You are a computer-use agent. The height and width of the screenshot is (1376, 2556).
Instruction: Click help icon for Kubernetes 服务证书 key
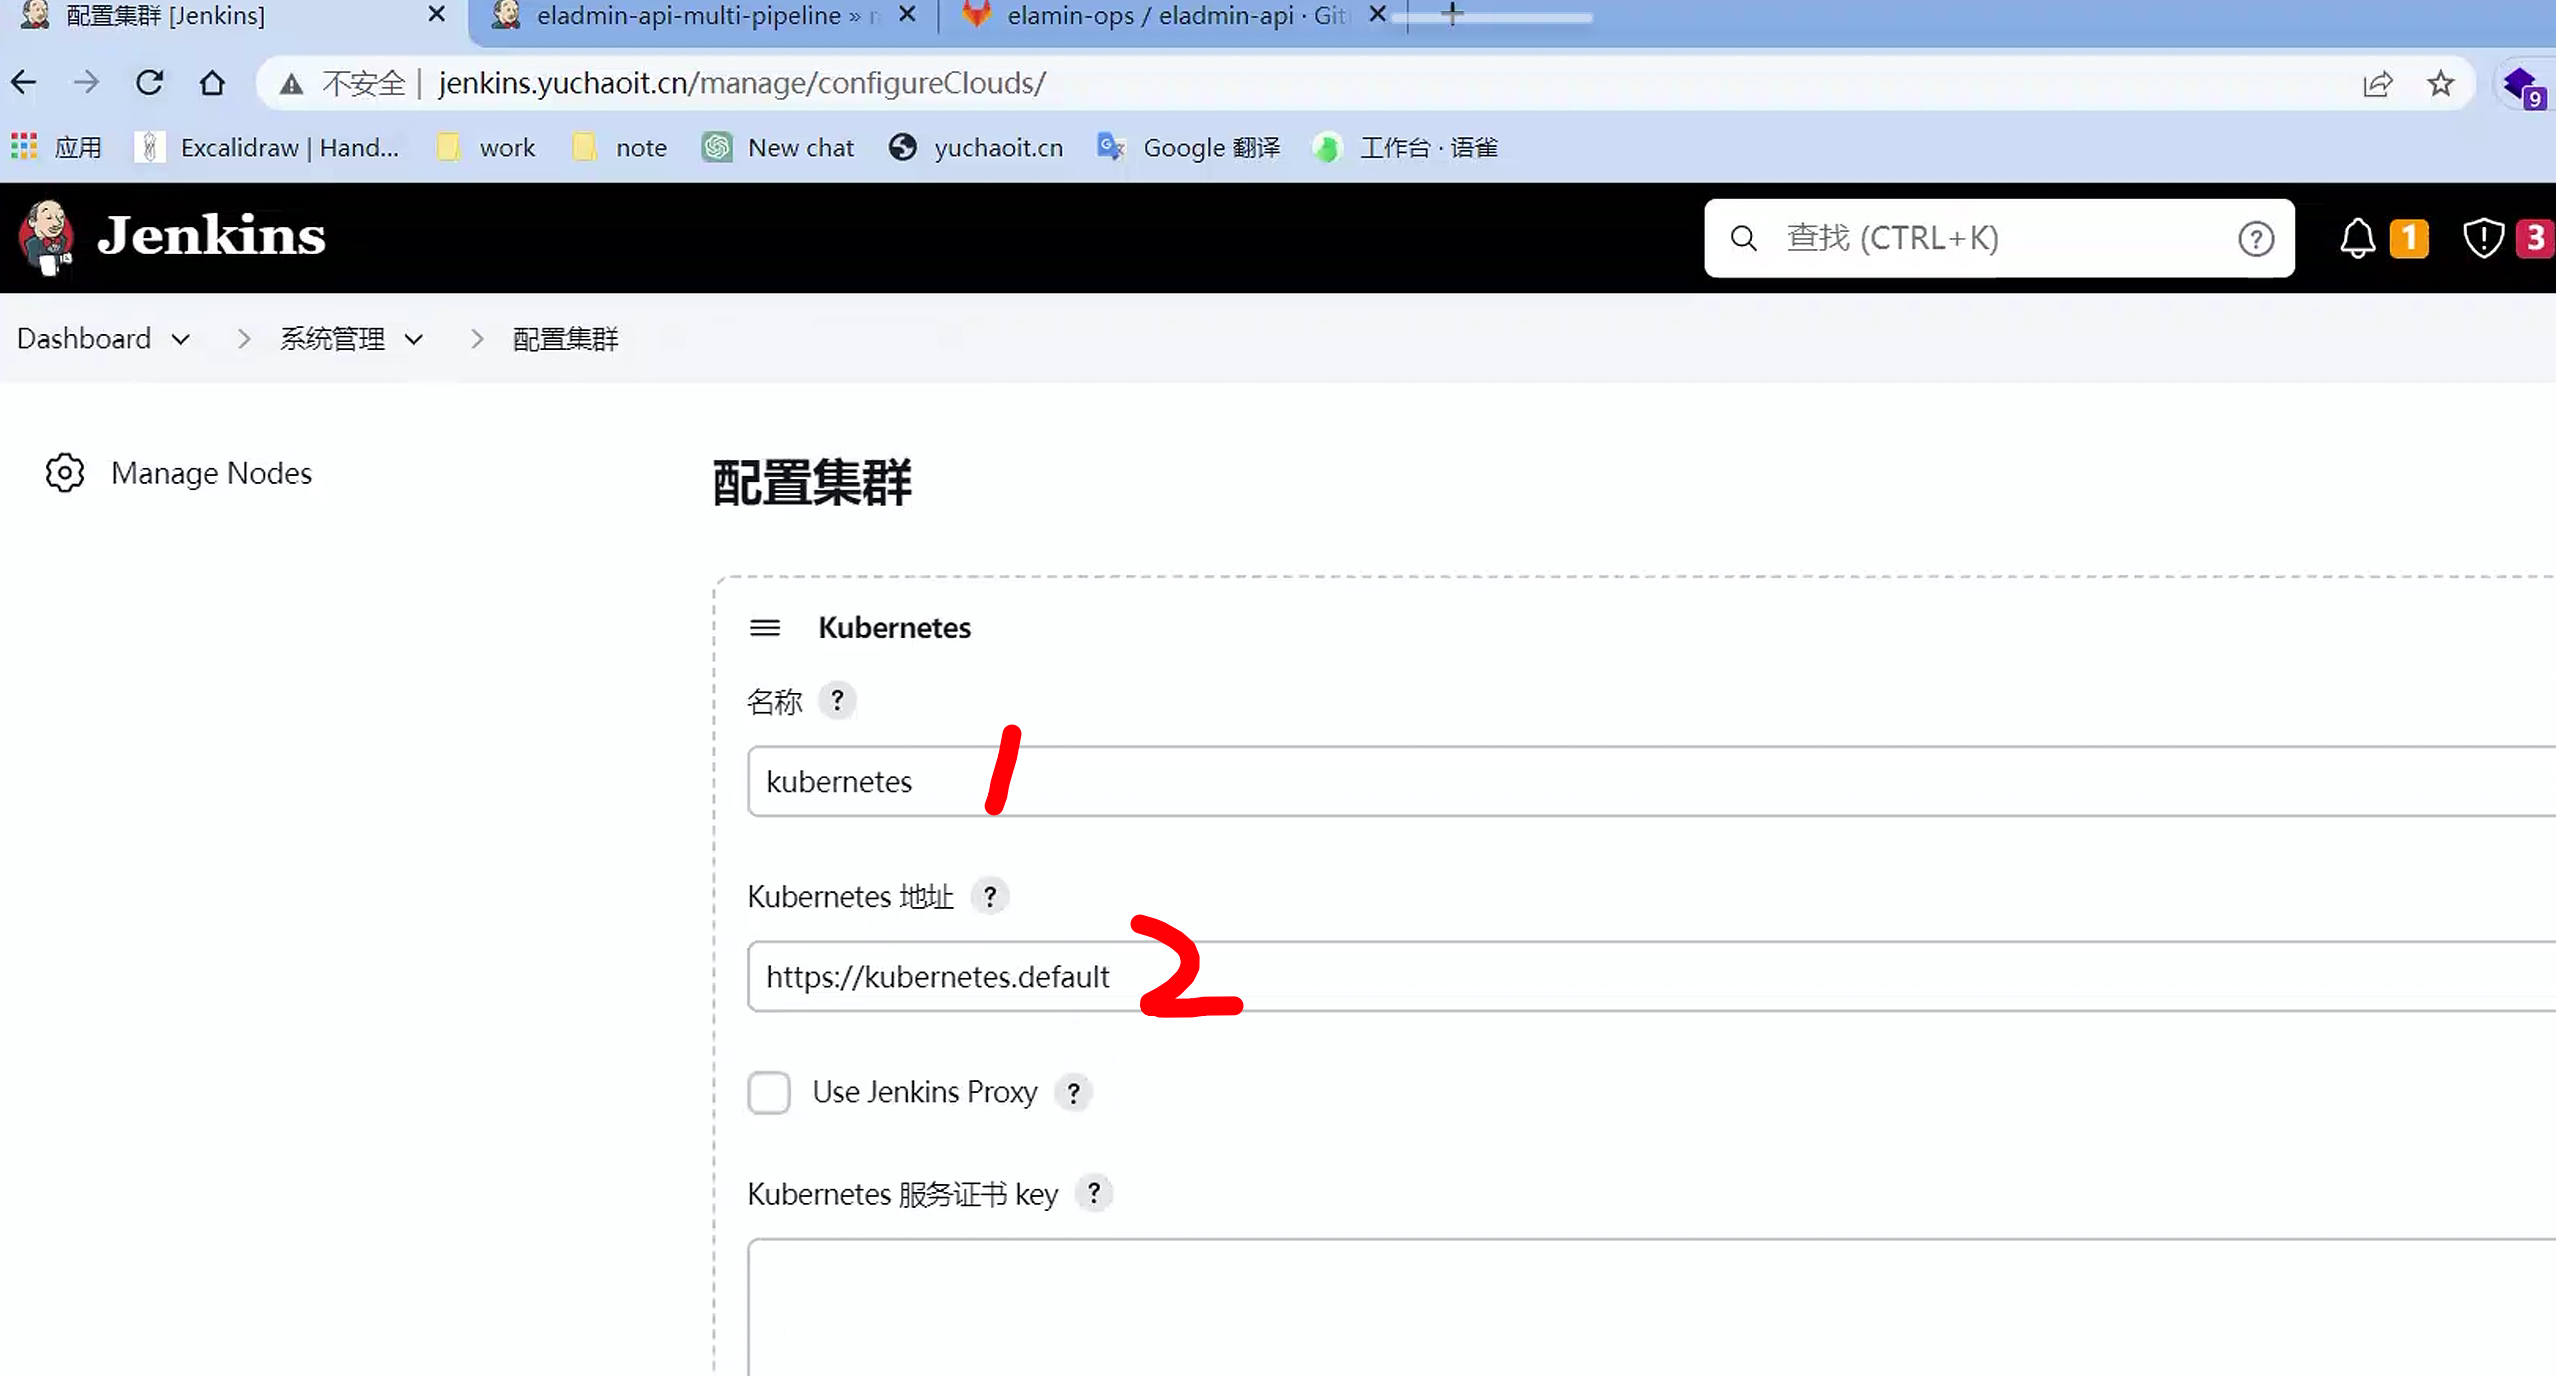pos(1093,1193)
